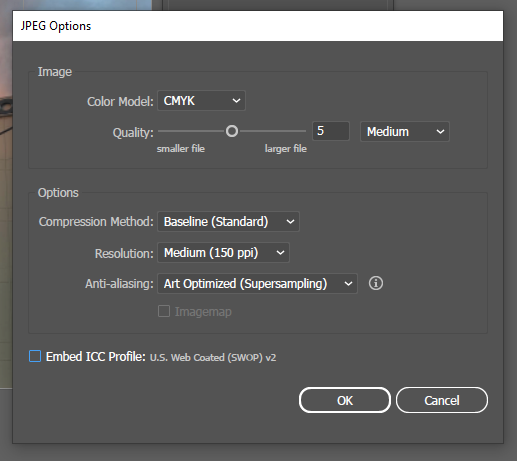Expand the Compression Method dropdown

[228, 222]
